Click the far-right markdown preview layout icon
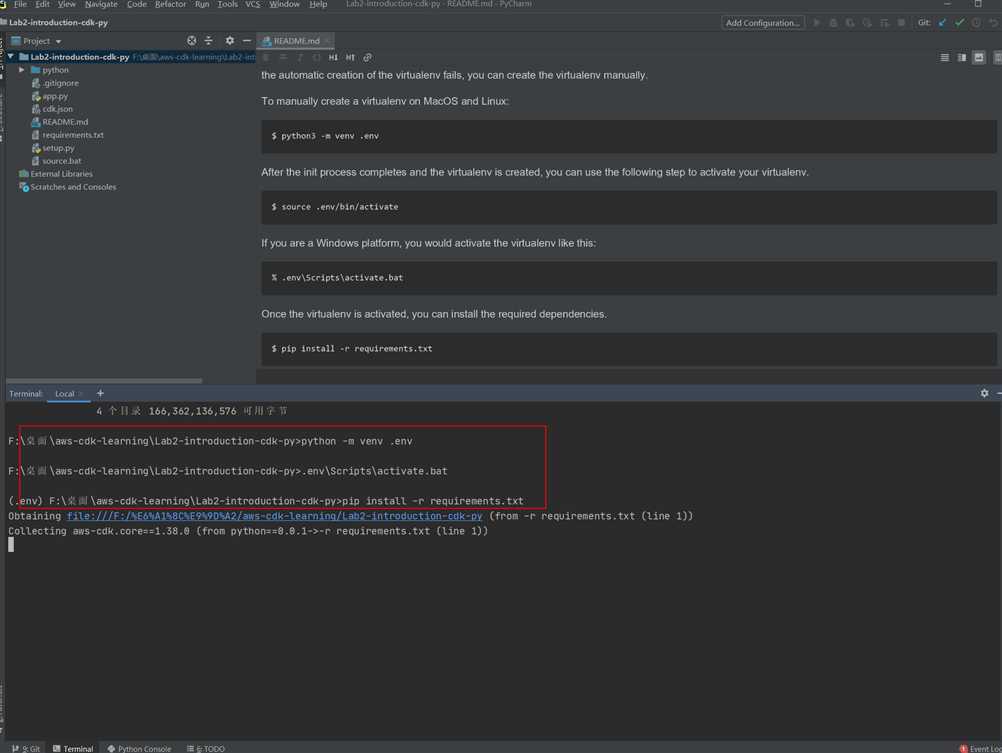Image resolution: width=1002 pixels, height=753 pixels. click(x=997, y=58)
